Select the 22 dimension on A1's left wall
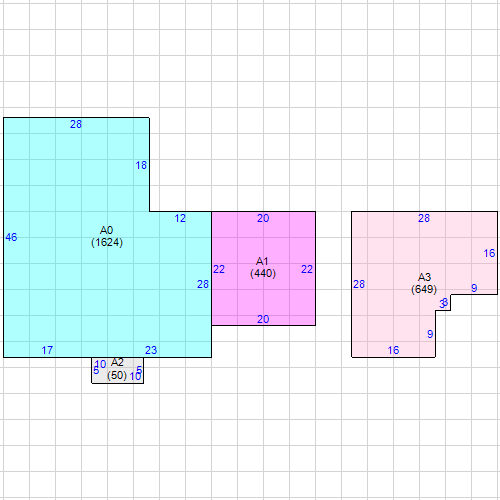 click(x=219, y=269)
